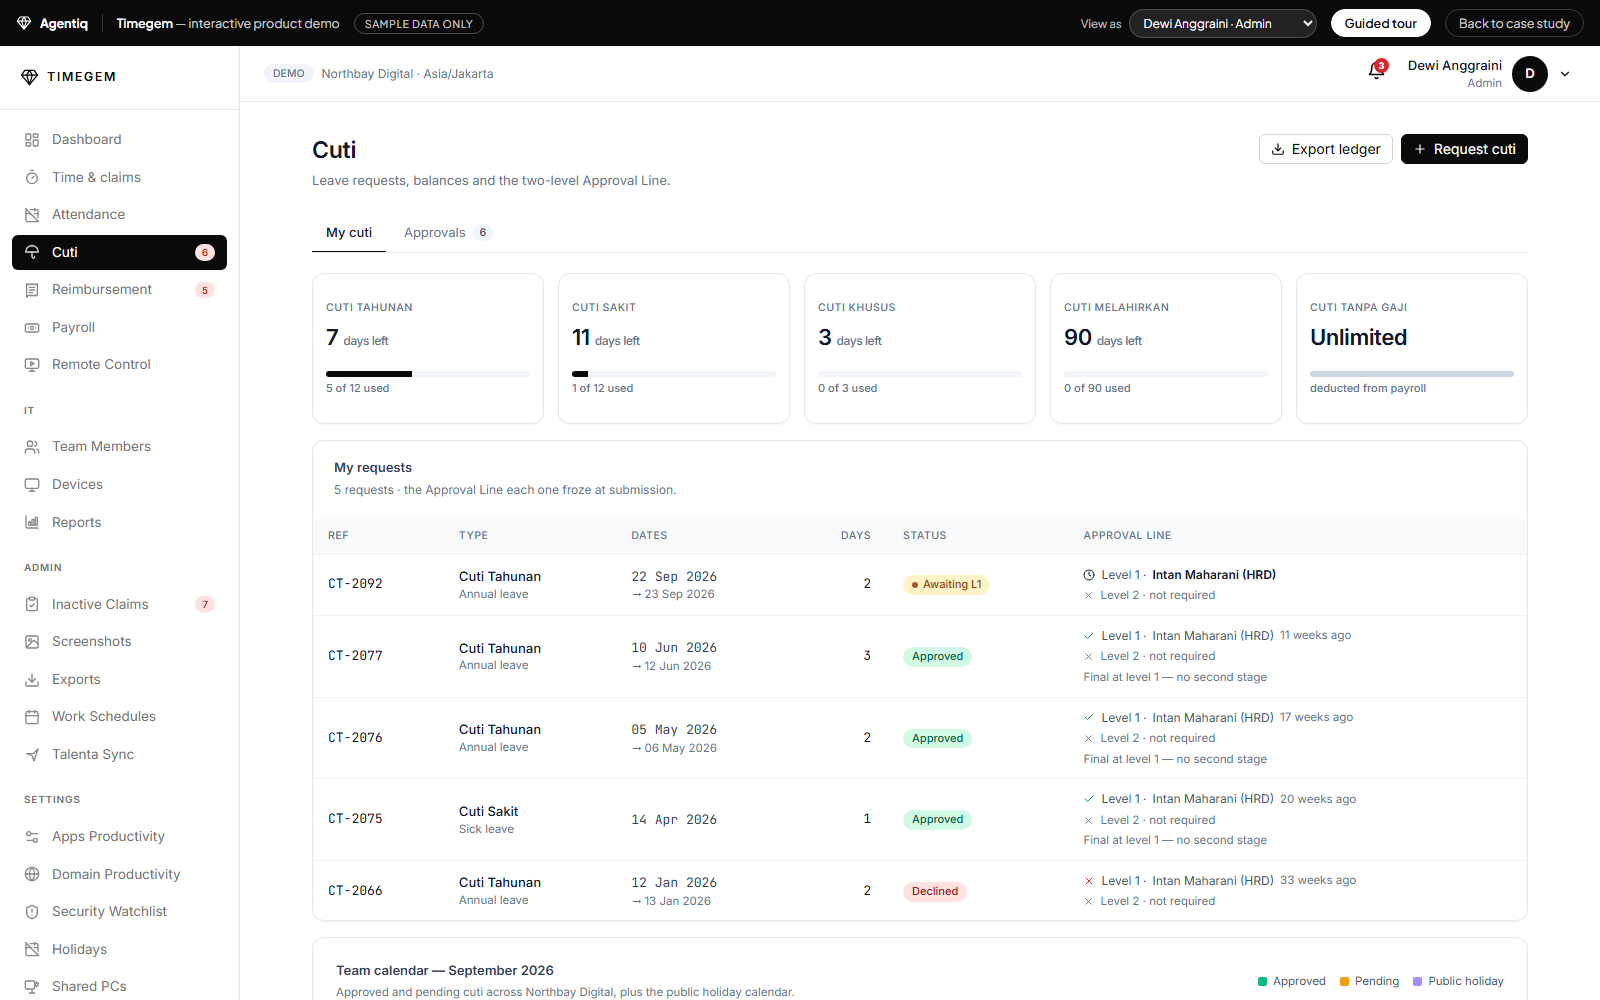Click the SAMPLE DATA ONLY badge
The width and height of the screenshot is (1600, 1000).
(419, 23)
